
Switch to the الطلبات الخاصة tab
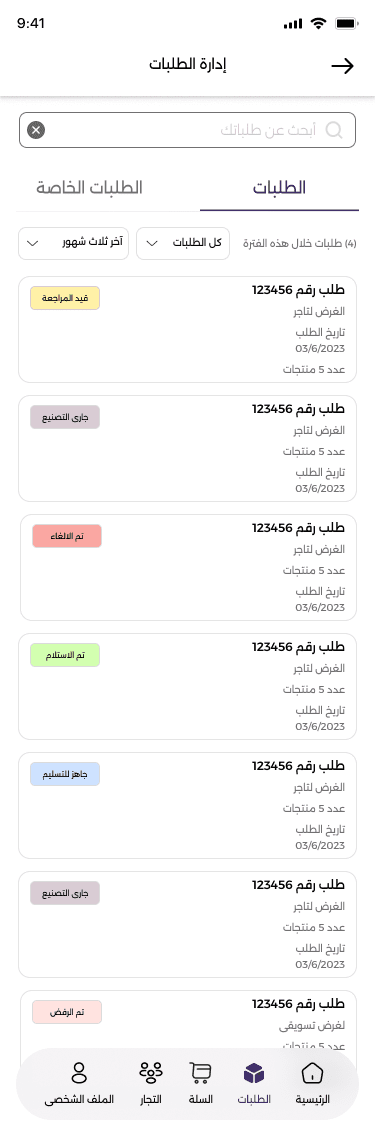89,188
